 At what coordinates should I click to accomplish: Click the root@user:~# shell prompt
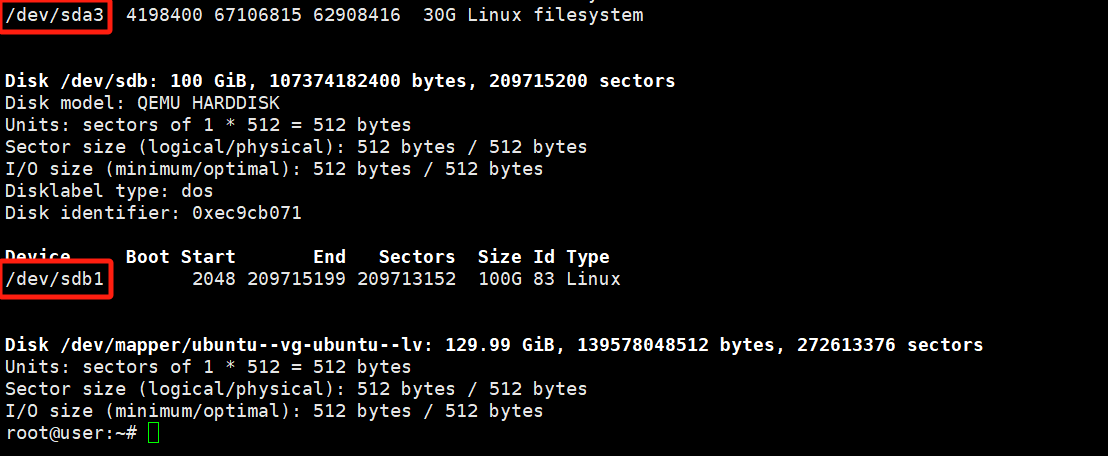pos(70,433)
